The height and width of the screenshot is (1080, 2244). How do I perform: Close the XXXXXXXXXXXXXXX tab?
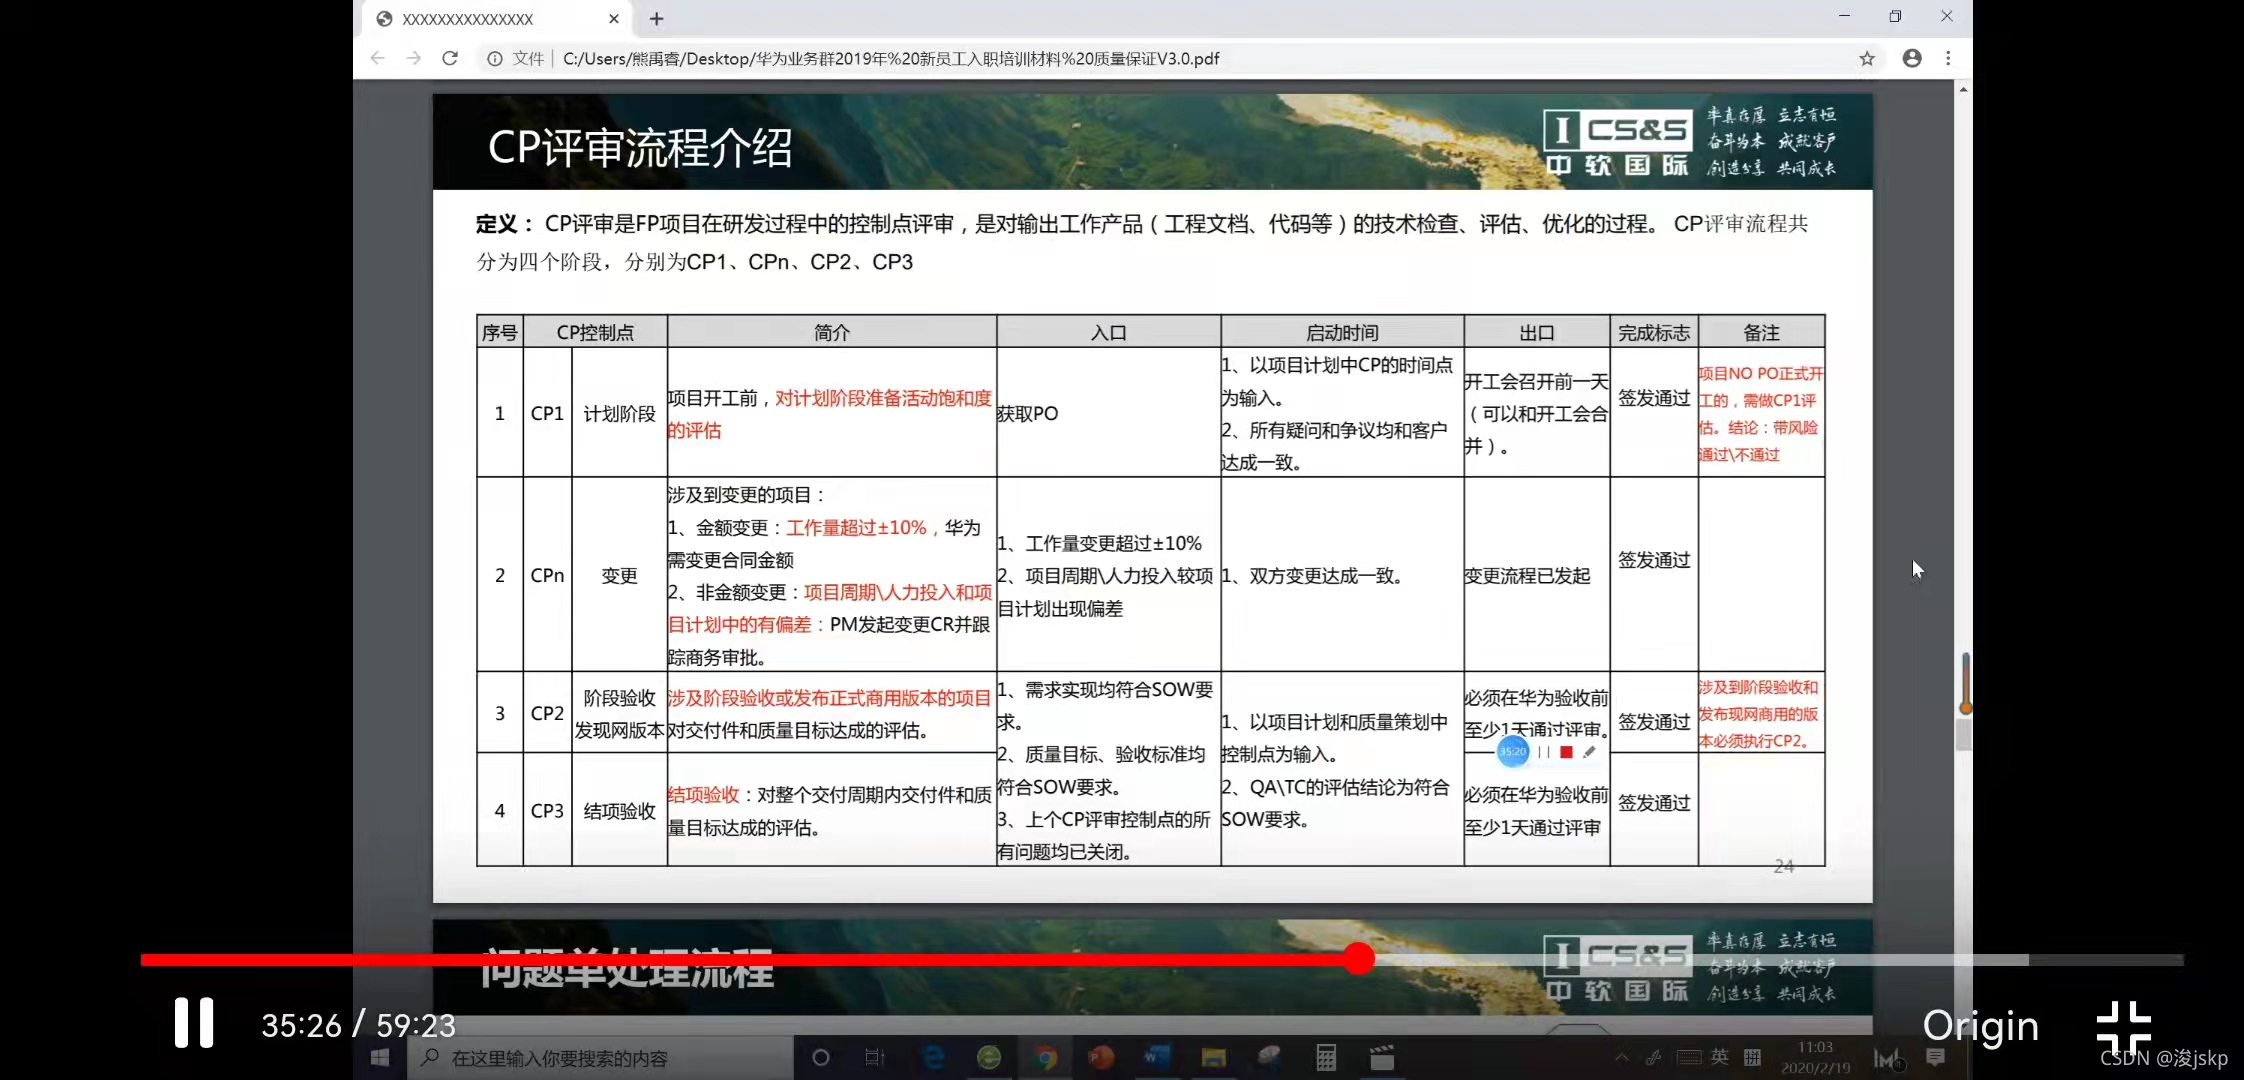[613, 18]
